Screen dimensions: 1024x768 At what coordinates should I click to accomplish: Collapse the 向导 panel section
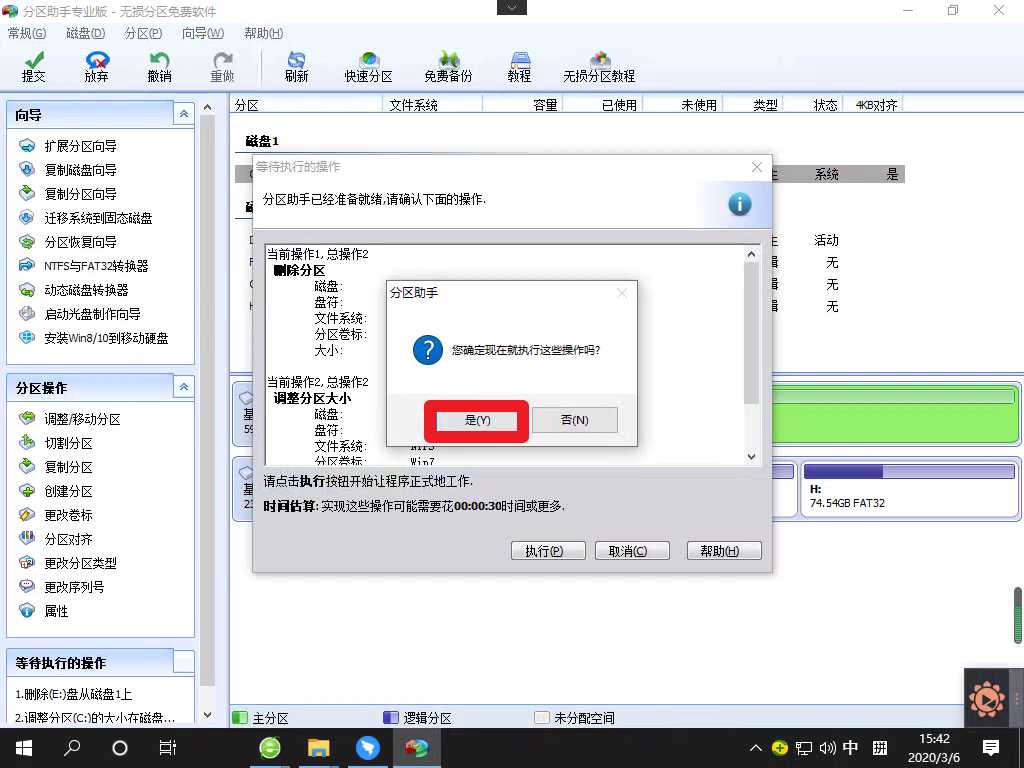point(183,115)
